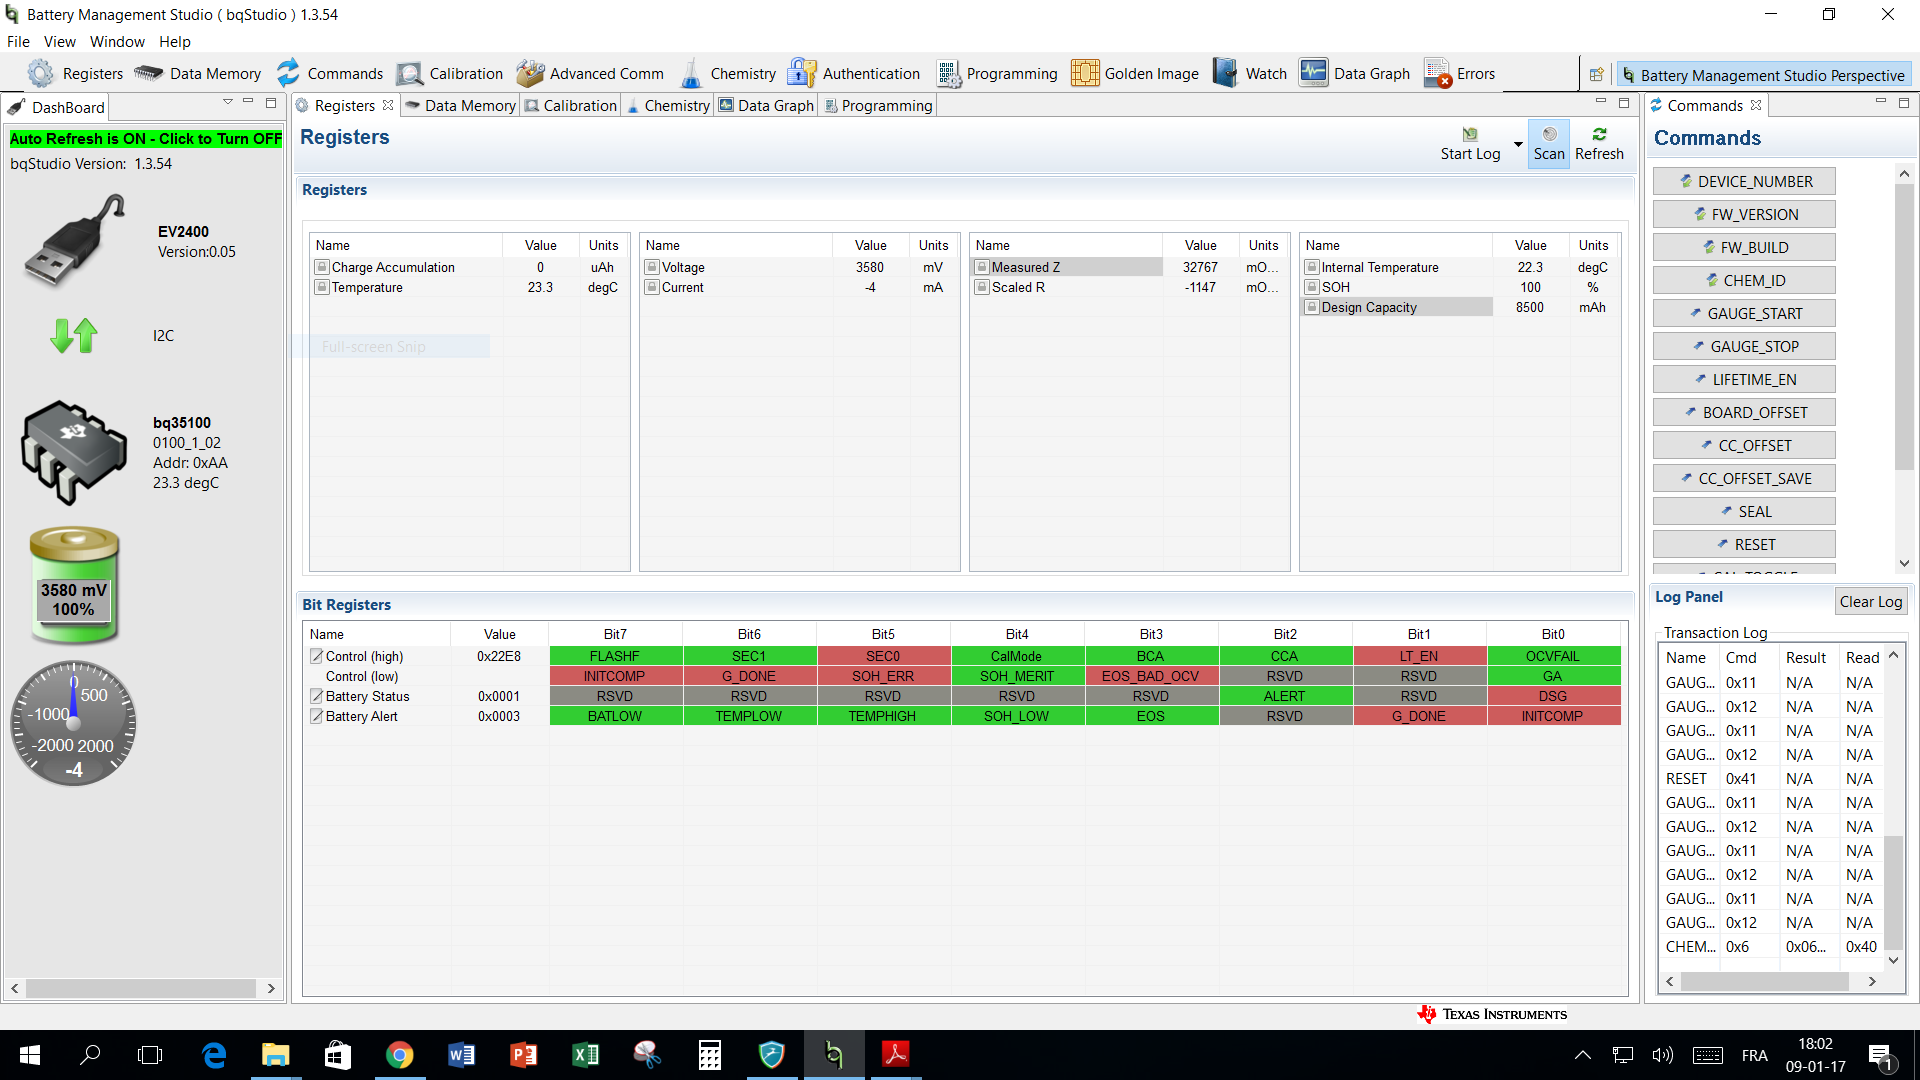Click the current meter dial
This screenshot has height=1080, width=1920.
tap(73, 723)
